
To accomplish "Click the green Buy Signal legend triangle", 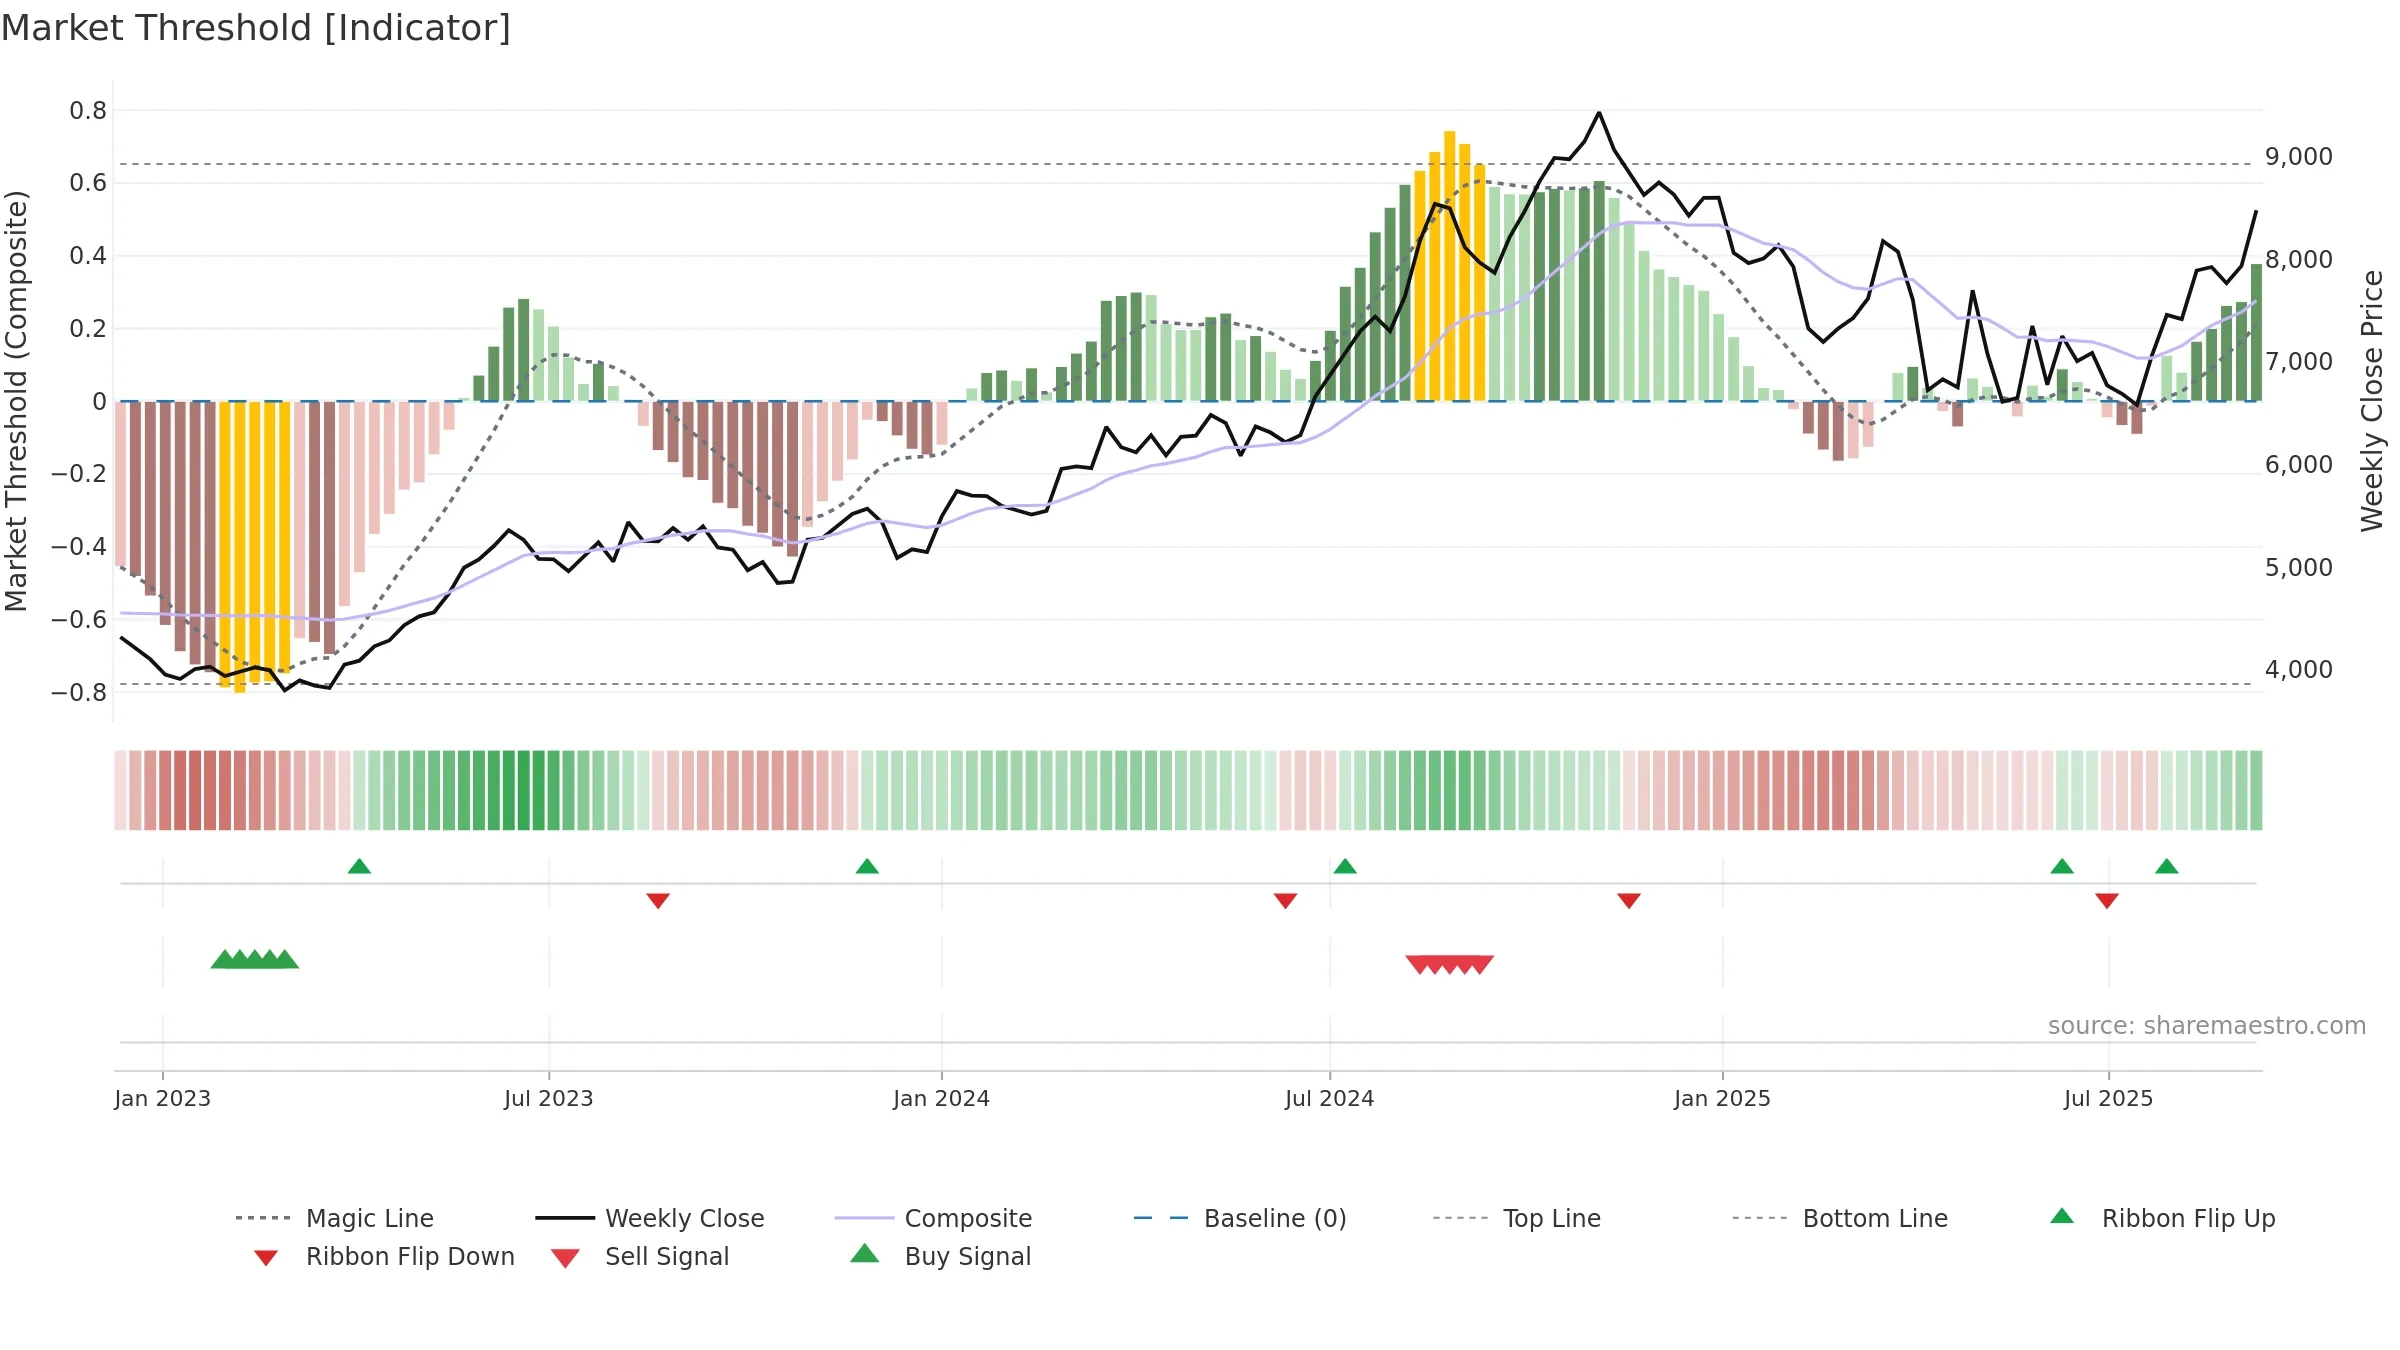I will pos(865,1253).
